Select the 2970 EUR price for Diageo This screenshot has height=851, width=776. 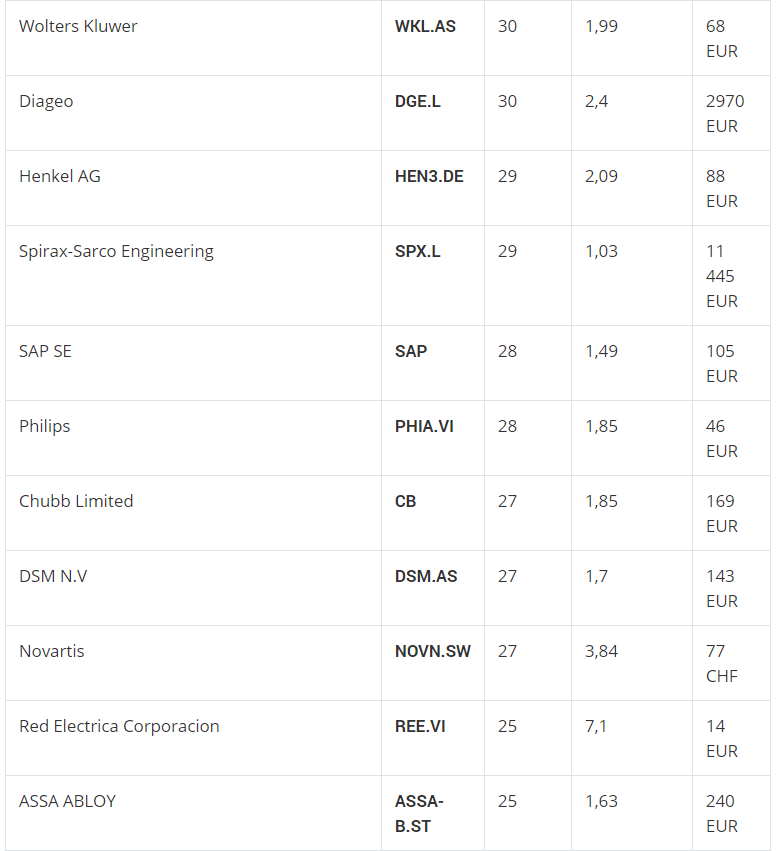725,113
